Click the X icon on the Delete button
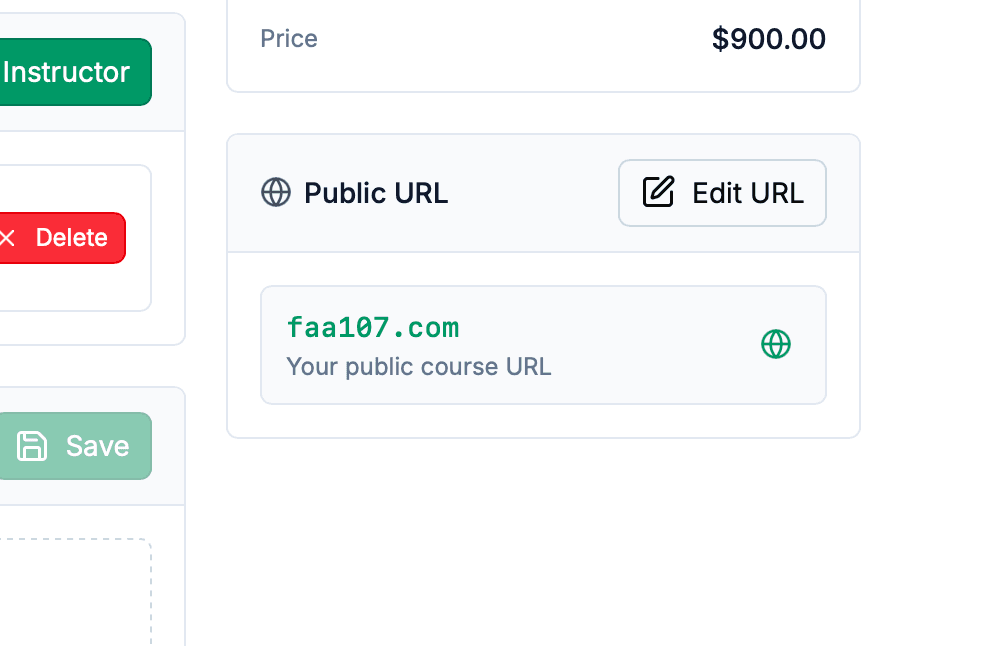Viewport: 1006px width, 646px height. click(x=6, y=238)
